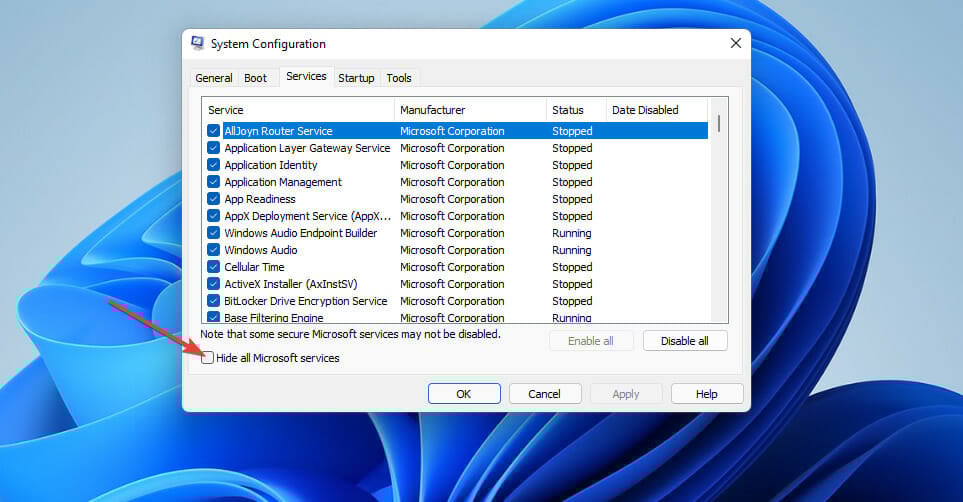Image resolution: width=963 pixels, height=502 pixels.
Task: Select the Application Management service name
Action: pos(283,182)
